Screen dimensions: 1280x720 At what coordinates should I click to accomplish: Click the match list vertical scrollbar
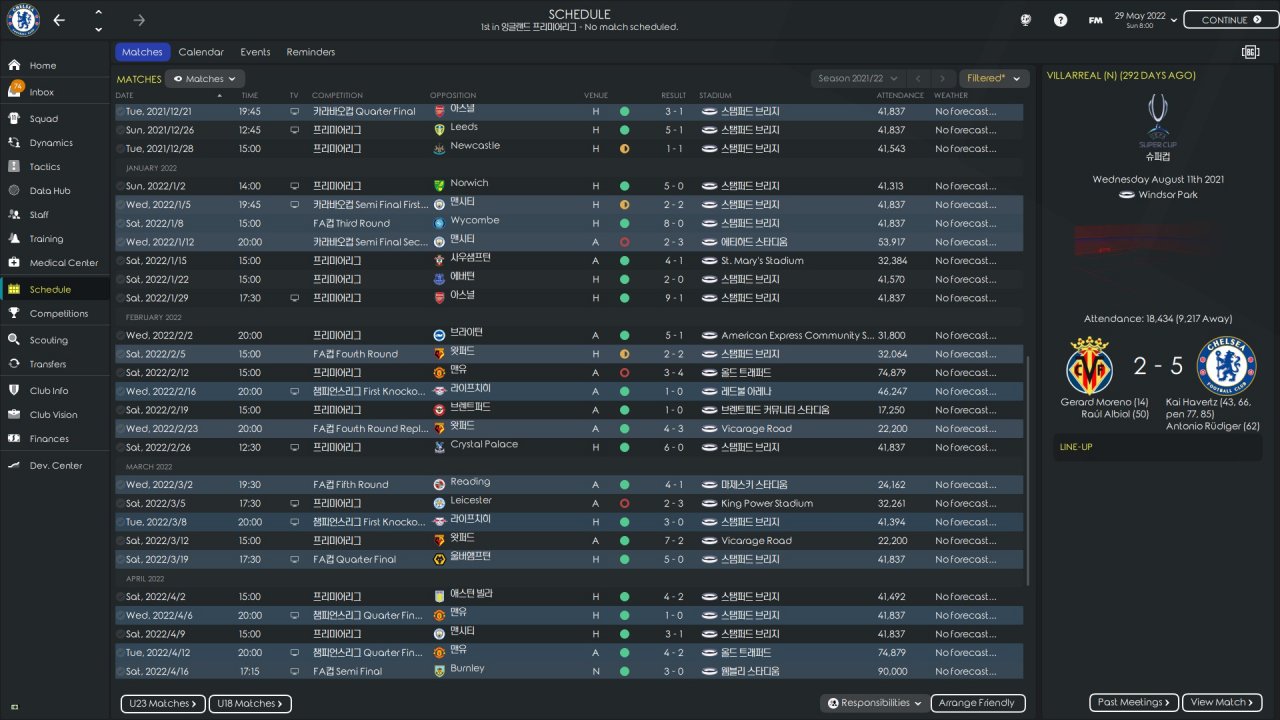[1027, 470]
